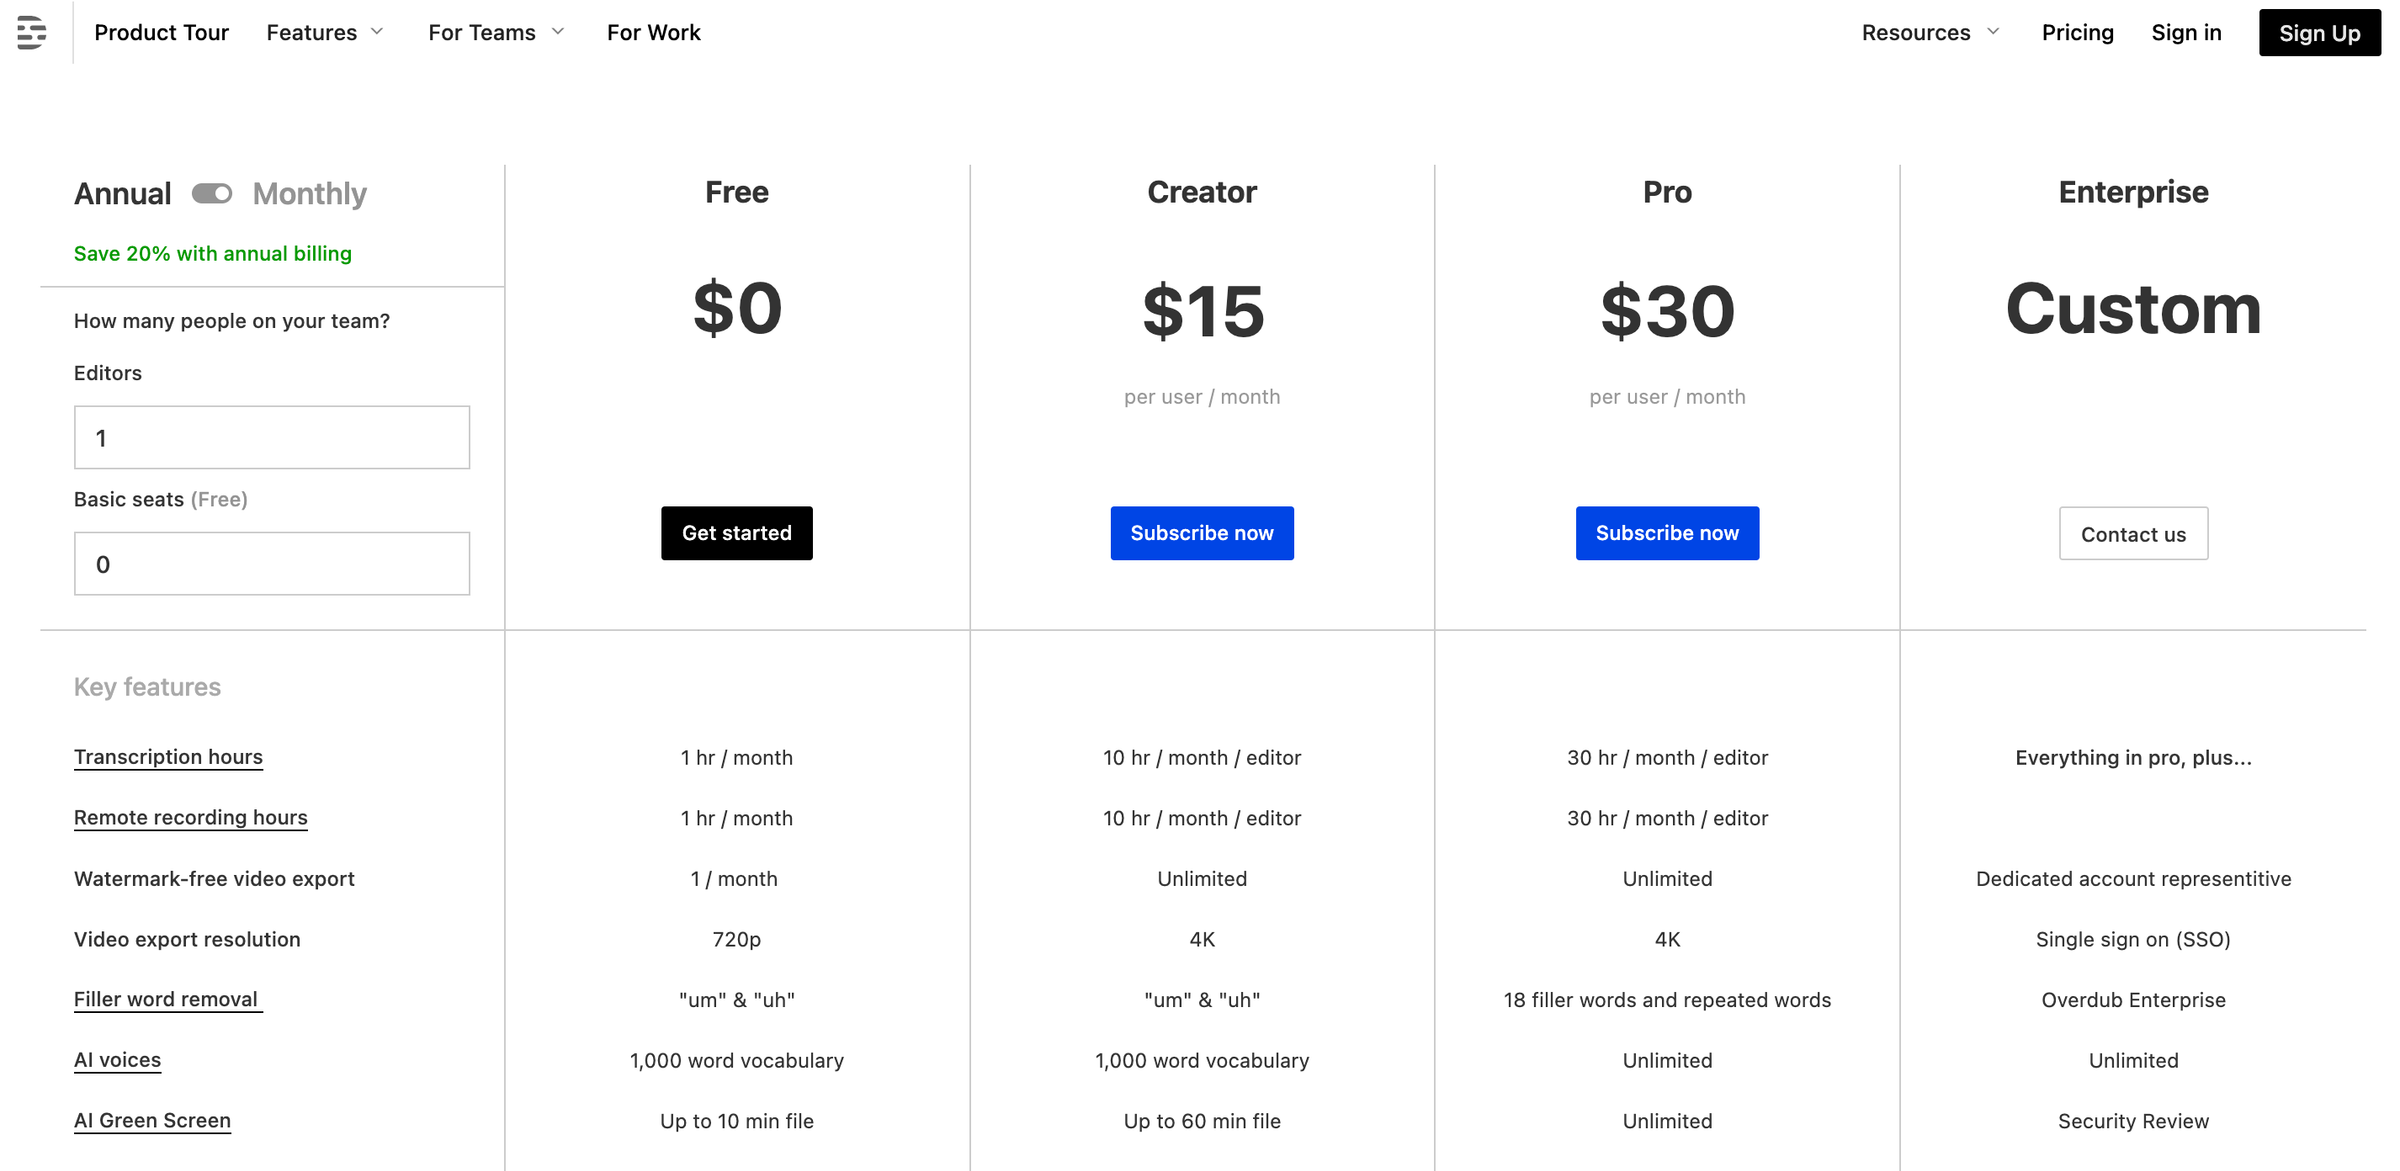The height and width of the screenshot is (1171, 2400).
Task: Expand the Resources dropdown menu
Action: tap(1928, 32)
